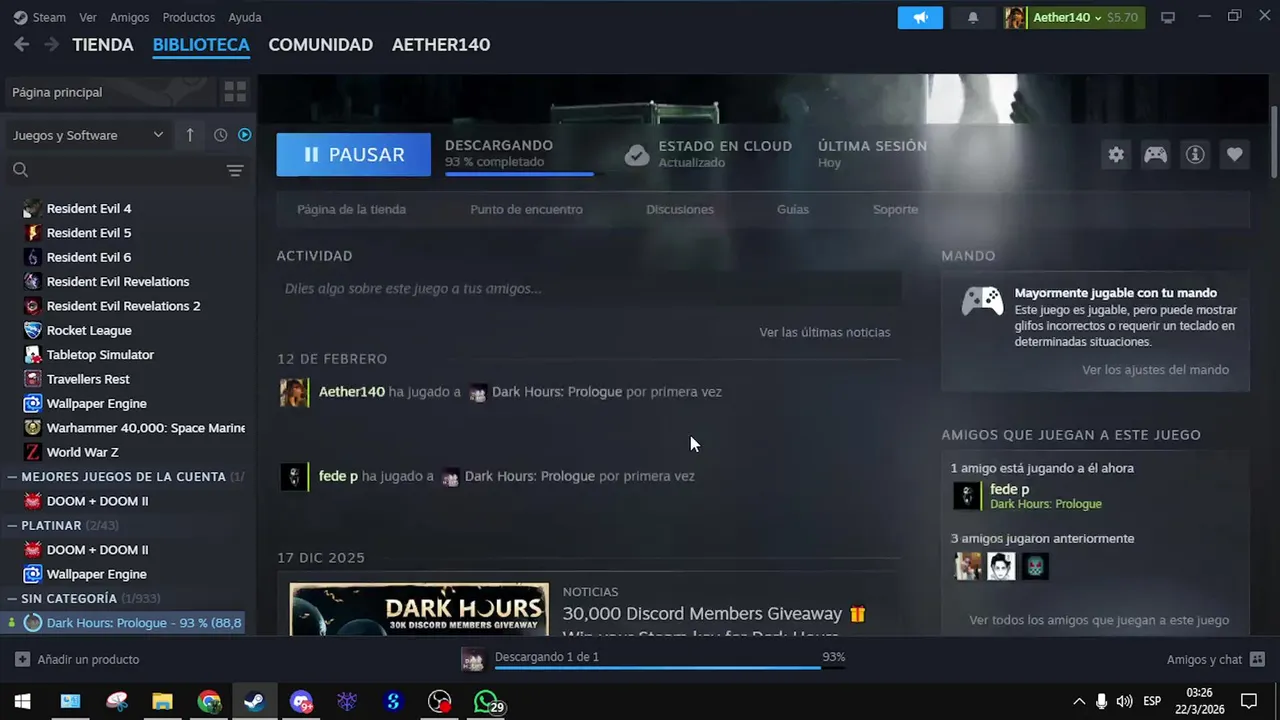Go back with the left arrow
The image size is (1280, 720).
click(21, 44)
